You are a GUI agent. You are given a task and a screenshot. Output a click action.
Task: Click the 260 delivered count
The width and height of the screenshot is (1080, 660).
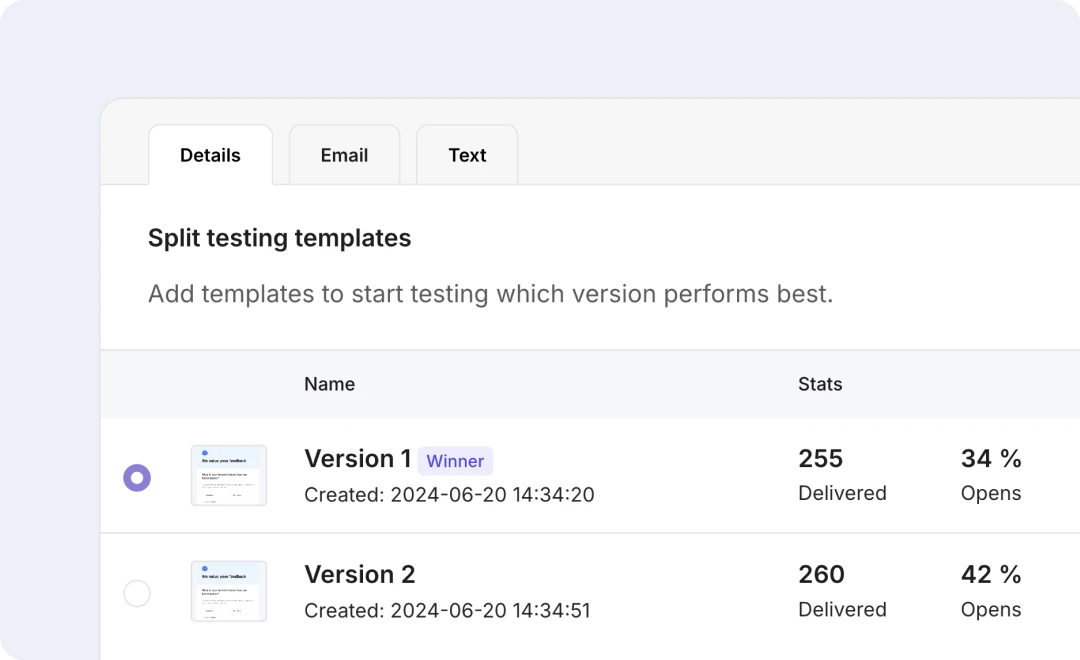pos(821,575)
